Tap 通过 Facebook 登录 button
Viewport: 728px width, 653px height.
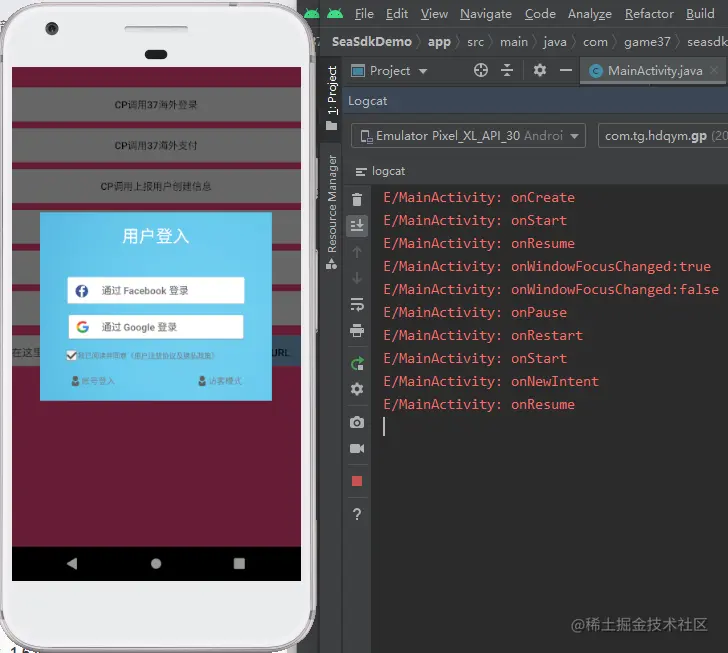156,291
